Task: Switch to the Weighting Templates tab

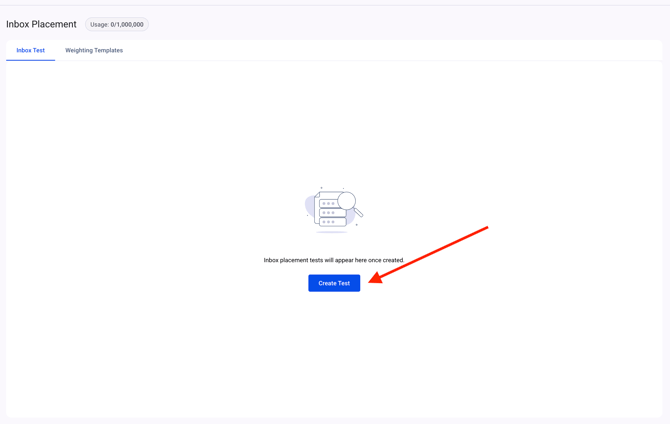Action: (x=94, y=50)
